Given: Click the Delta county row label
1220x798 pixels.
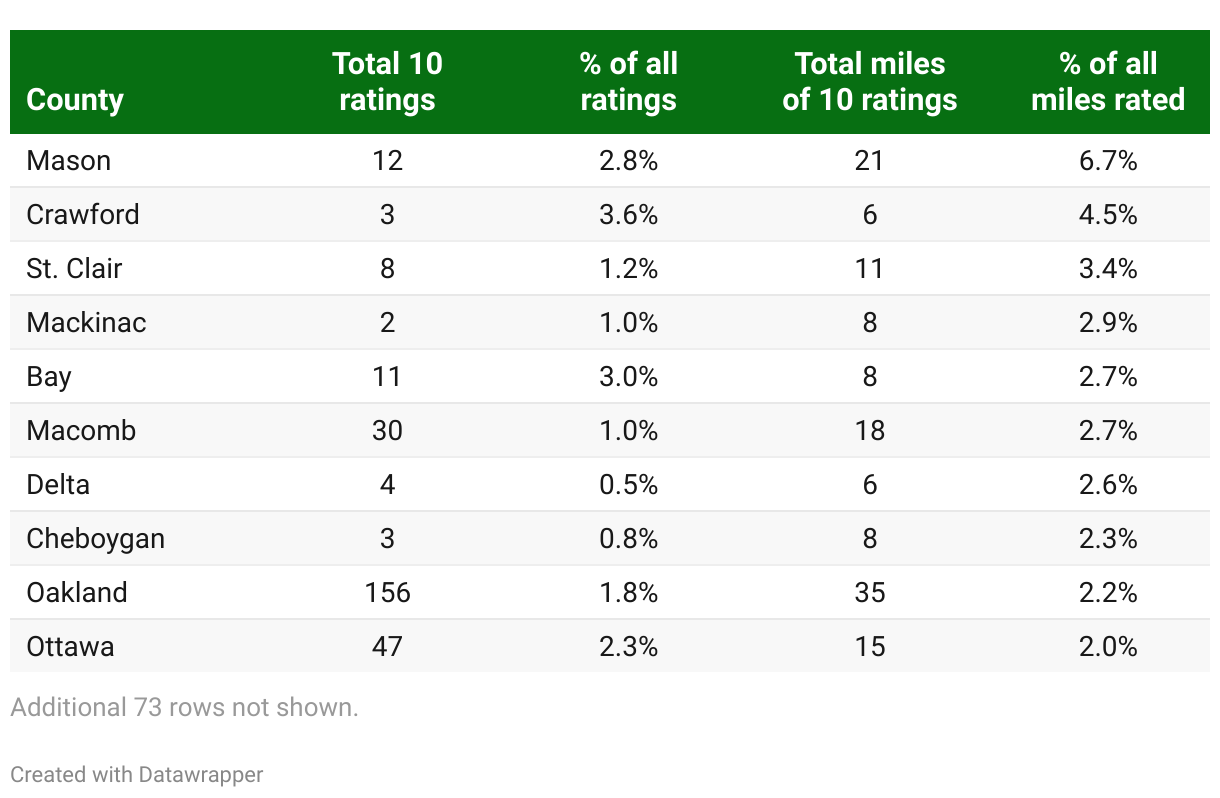Looking at the screenshot, I should [58, 484].
